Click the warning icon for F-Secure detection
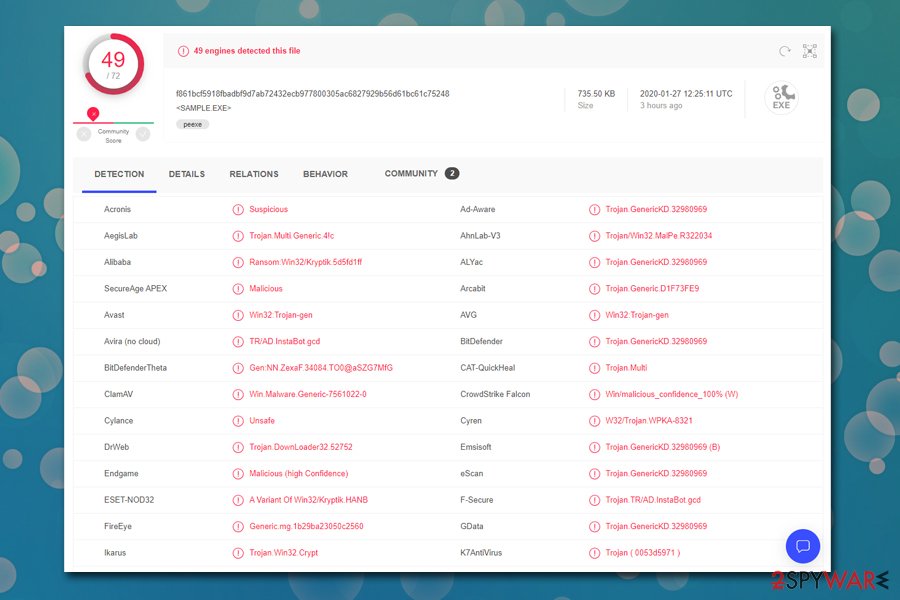The height and width of the screenshot is (600, 900). 594,500
